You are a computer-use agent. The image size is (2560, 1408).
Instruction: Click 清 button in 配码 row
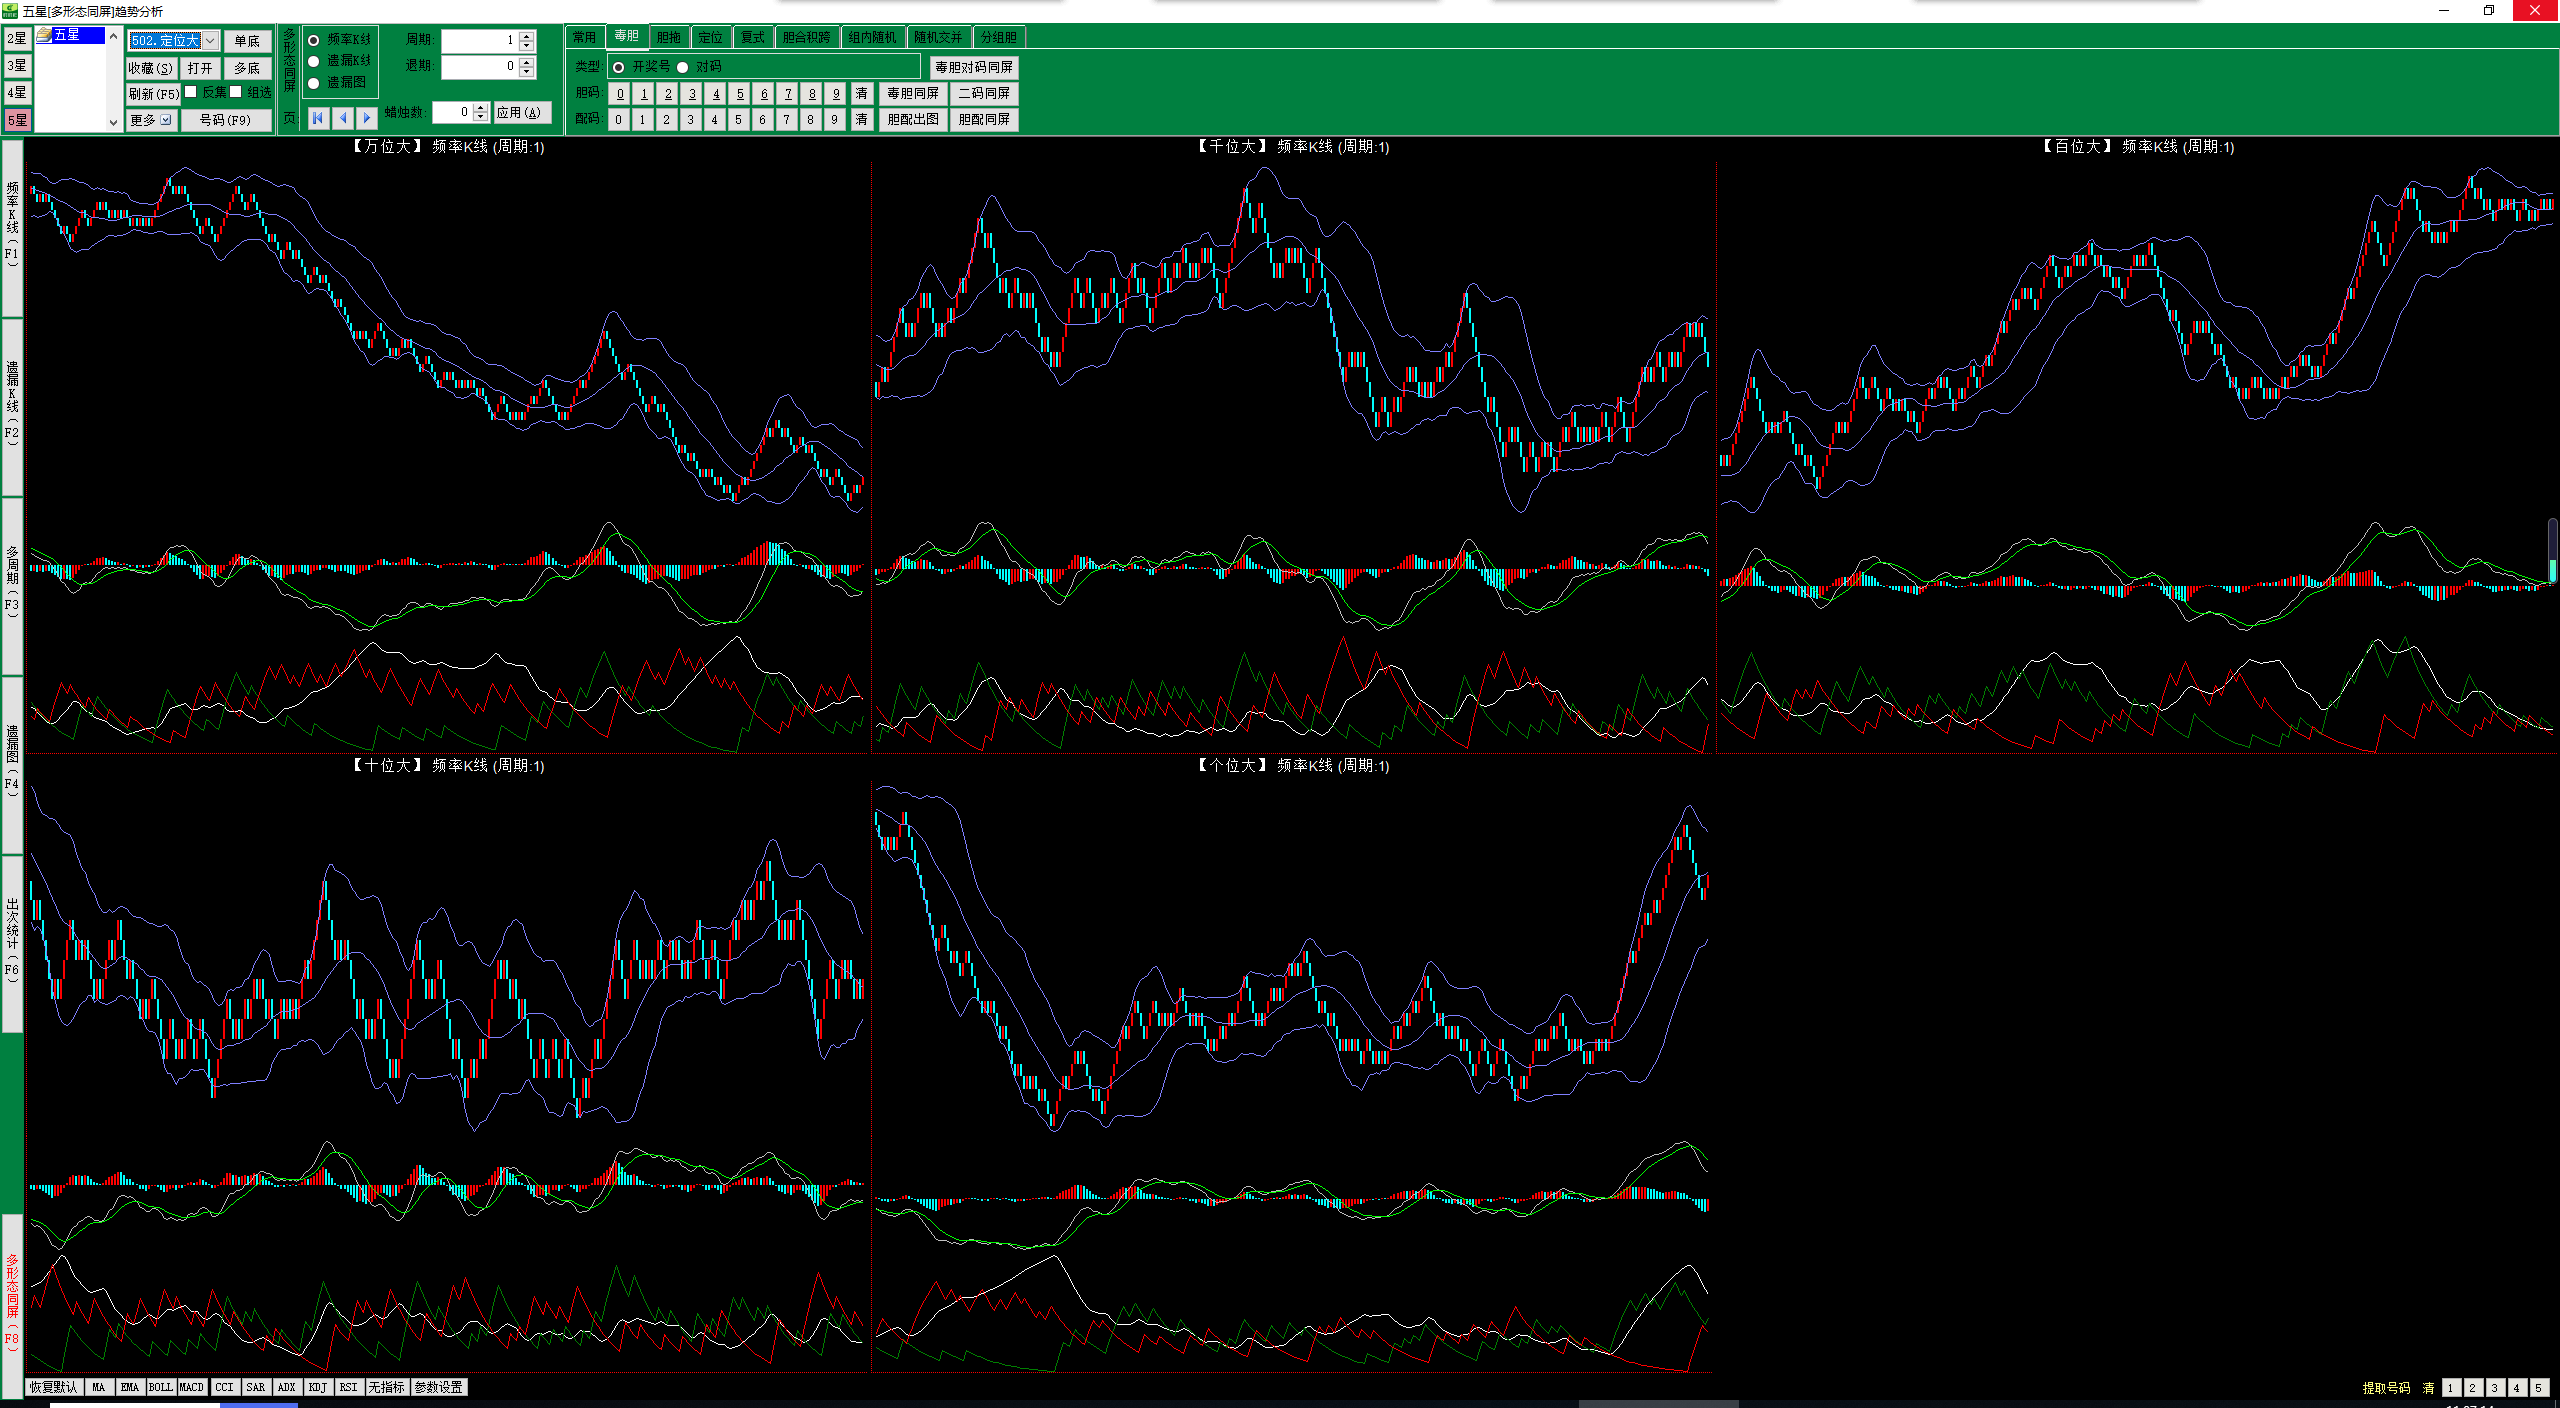click(861, 120)
